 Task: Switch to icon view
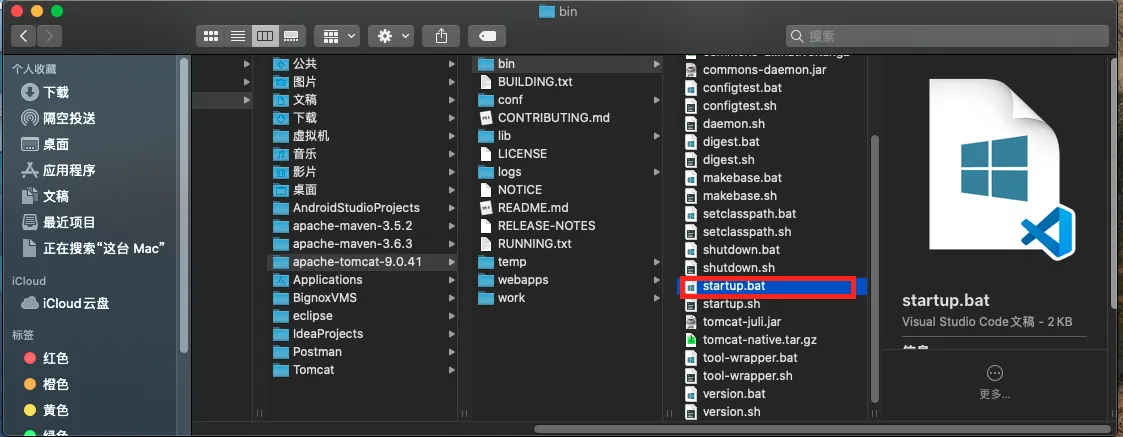click(x=211, y=36)
